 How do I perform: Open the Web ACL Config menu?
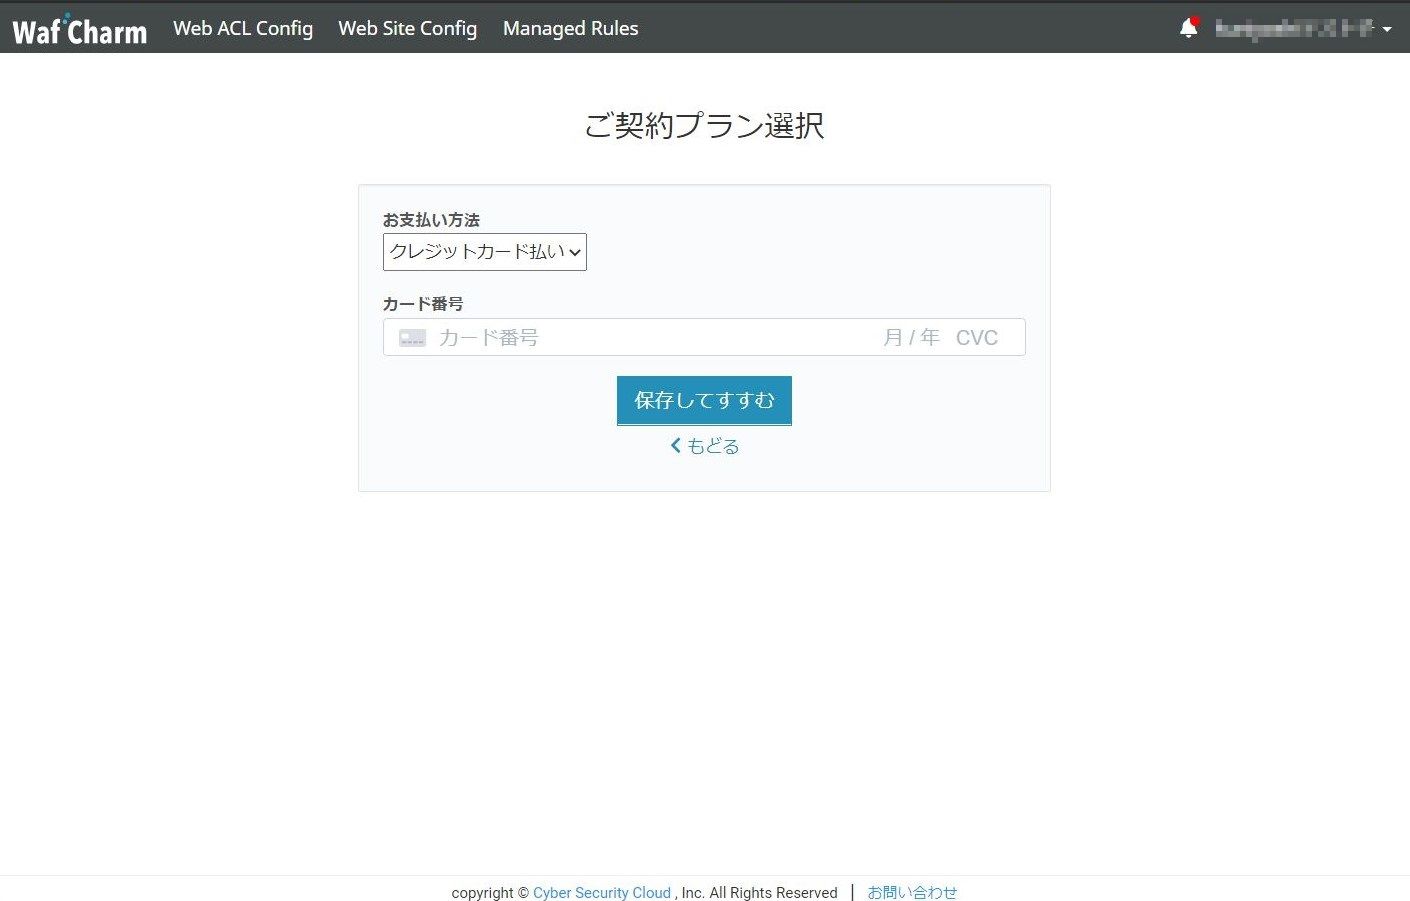click(x=243, y=28)
